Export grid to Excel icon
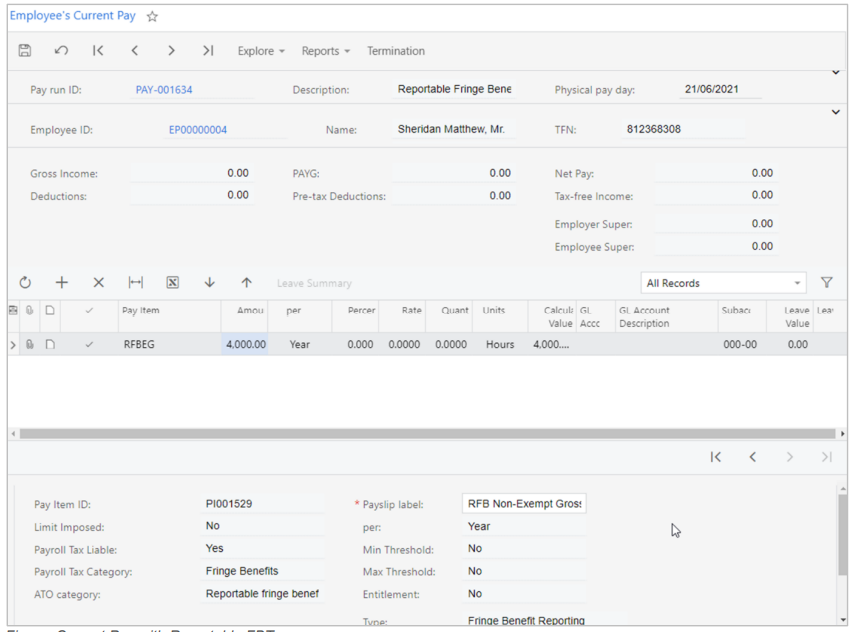Image resolution: width=852 pixels, height=632 pixels. tap(172, 283)
